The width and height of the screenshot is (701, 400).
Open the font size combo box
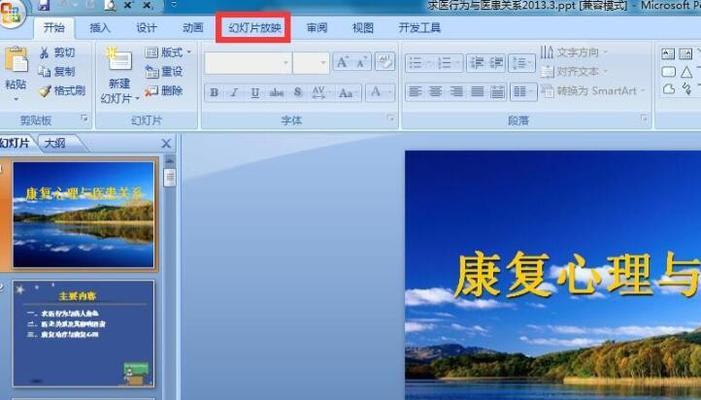[x=311, y=63]
